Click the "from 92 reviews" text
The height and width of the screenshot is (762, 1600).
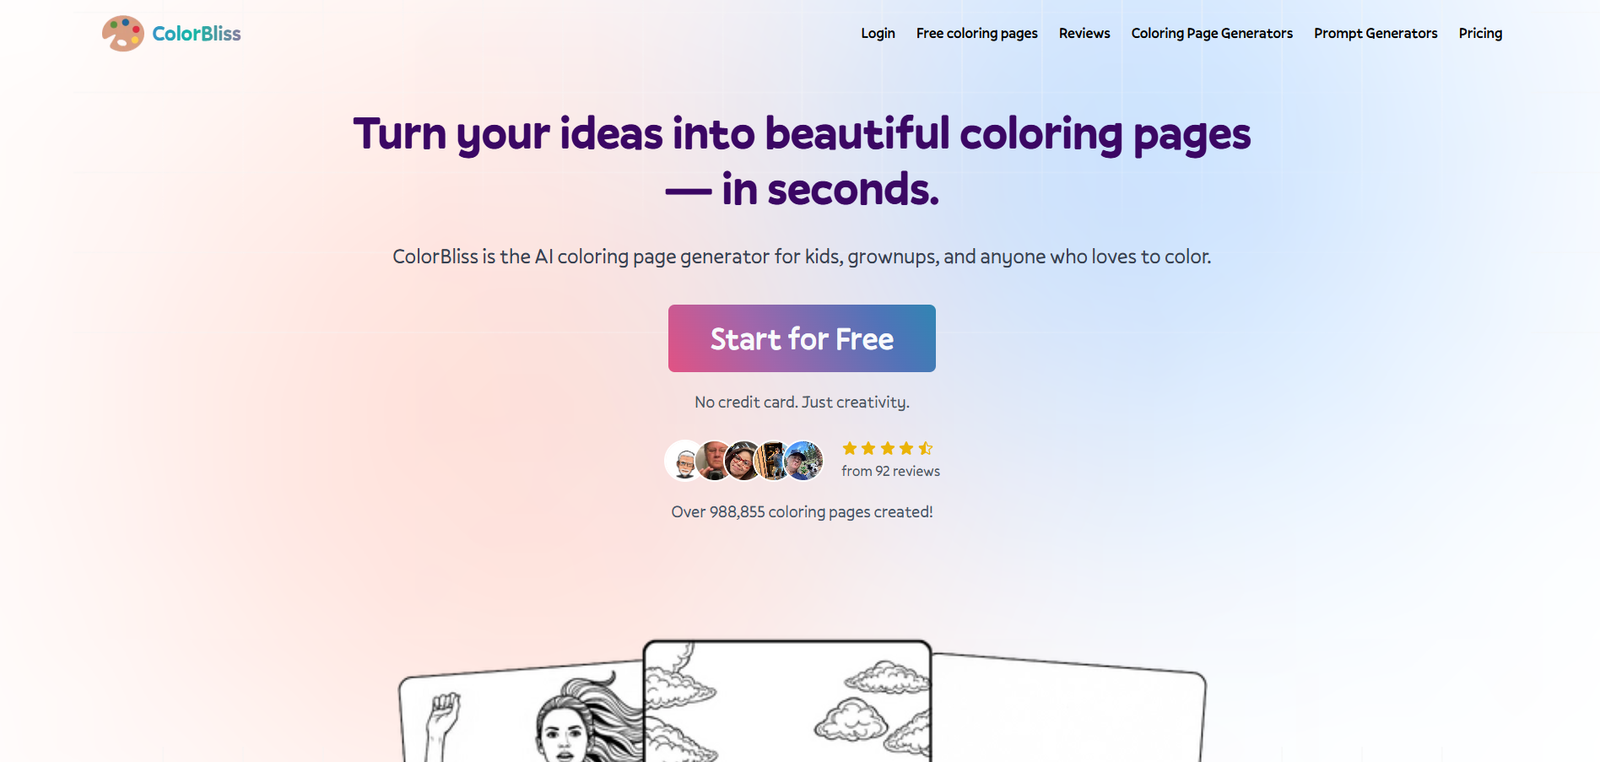(x=890, y=471)
